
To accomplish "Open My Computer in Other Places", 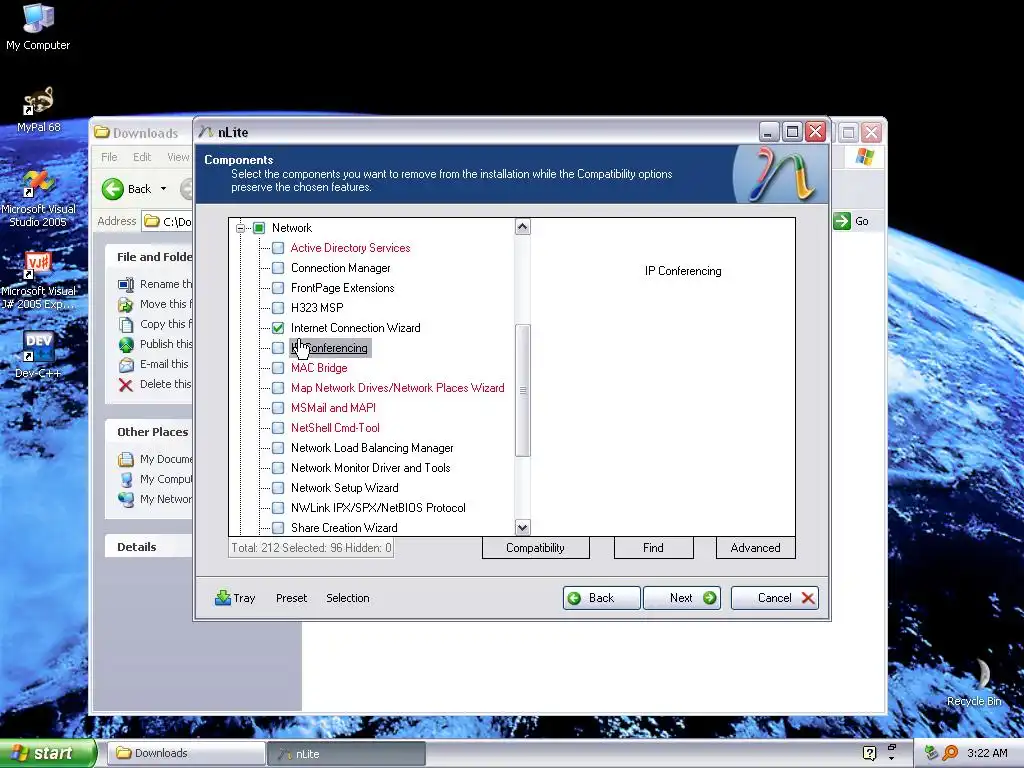I will pos(155,479).
